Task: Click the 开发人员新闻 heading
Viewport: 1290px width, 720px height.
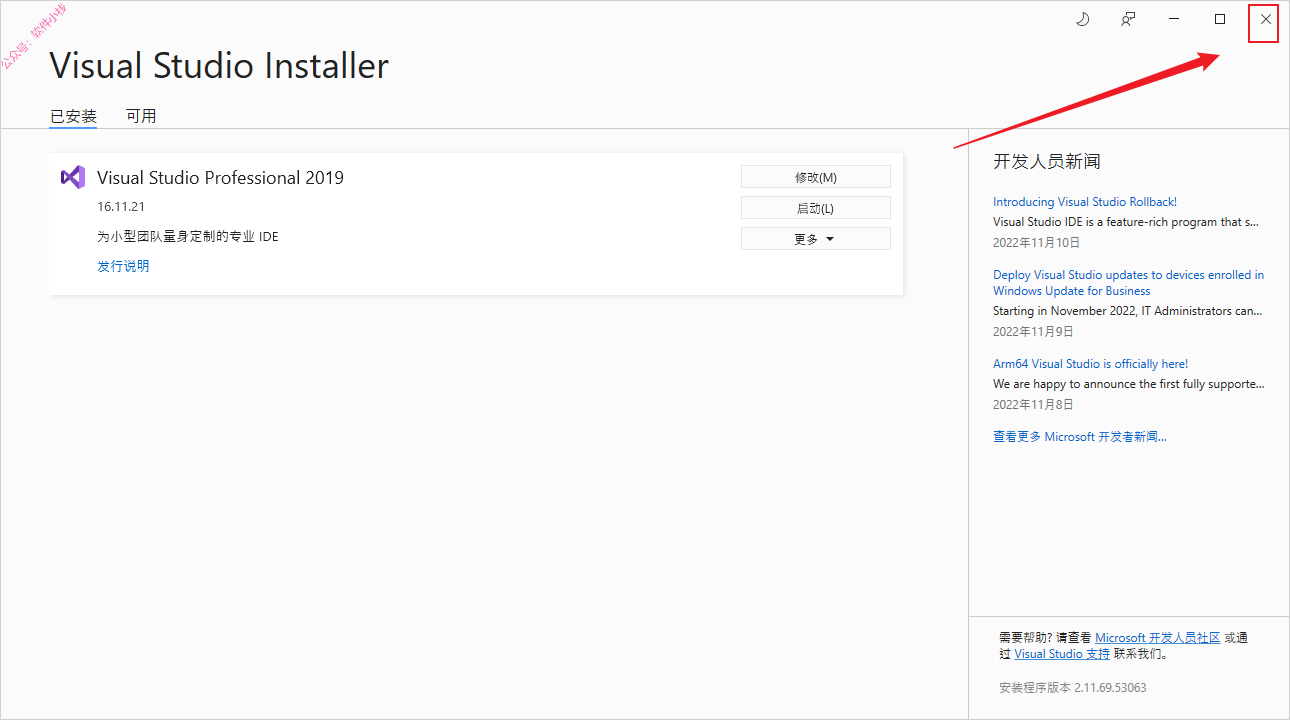Action: pos(1047,162)
